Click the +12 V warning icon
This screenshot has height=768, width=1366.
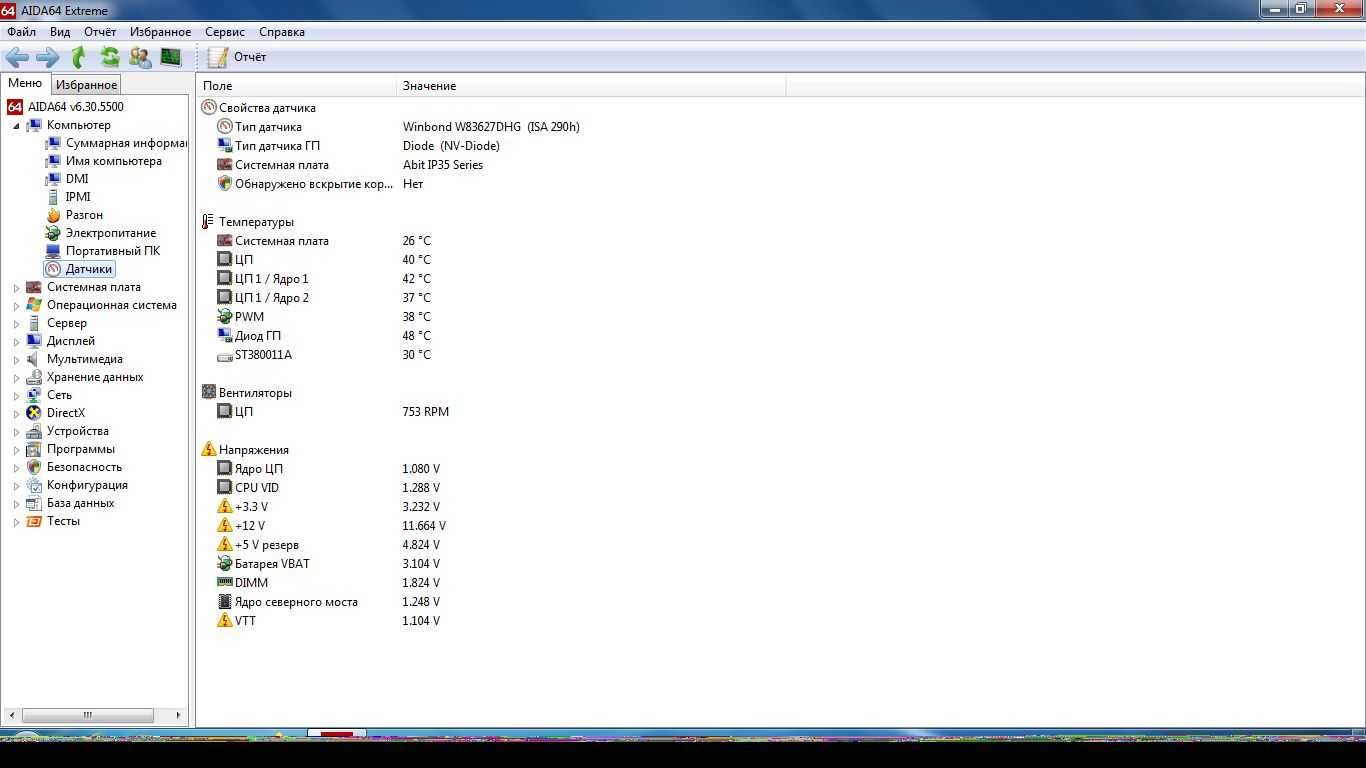[x=225, y=526]
